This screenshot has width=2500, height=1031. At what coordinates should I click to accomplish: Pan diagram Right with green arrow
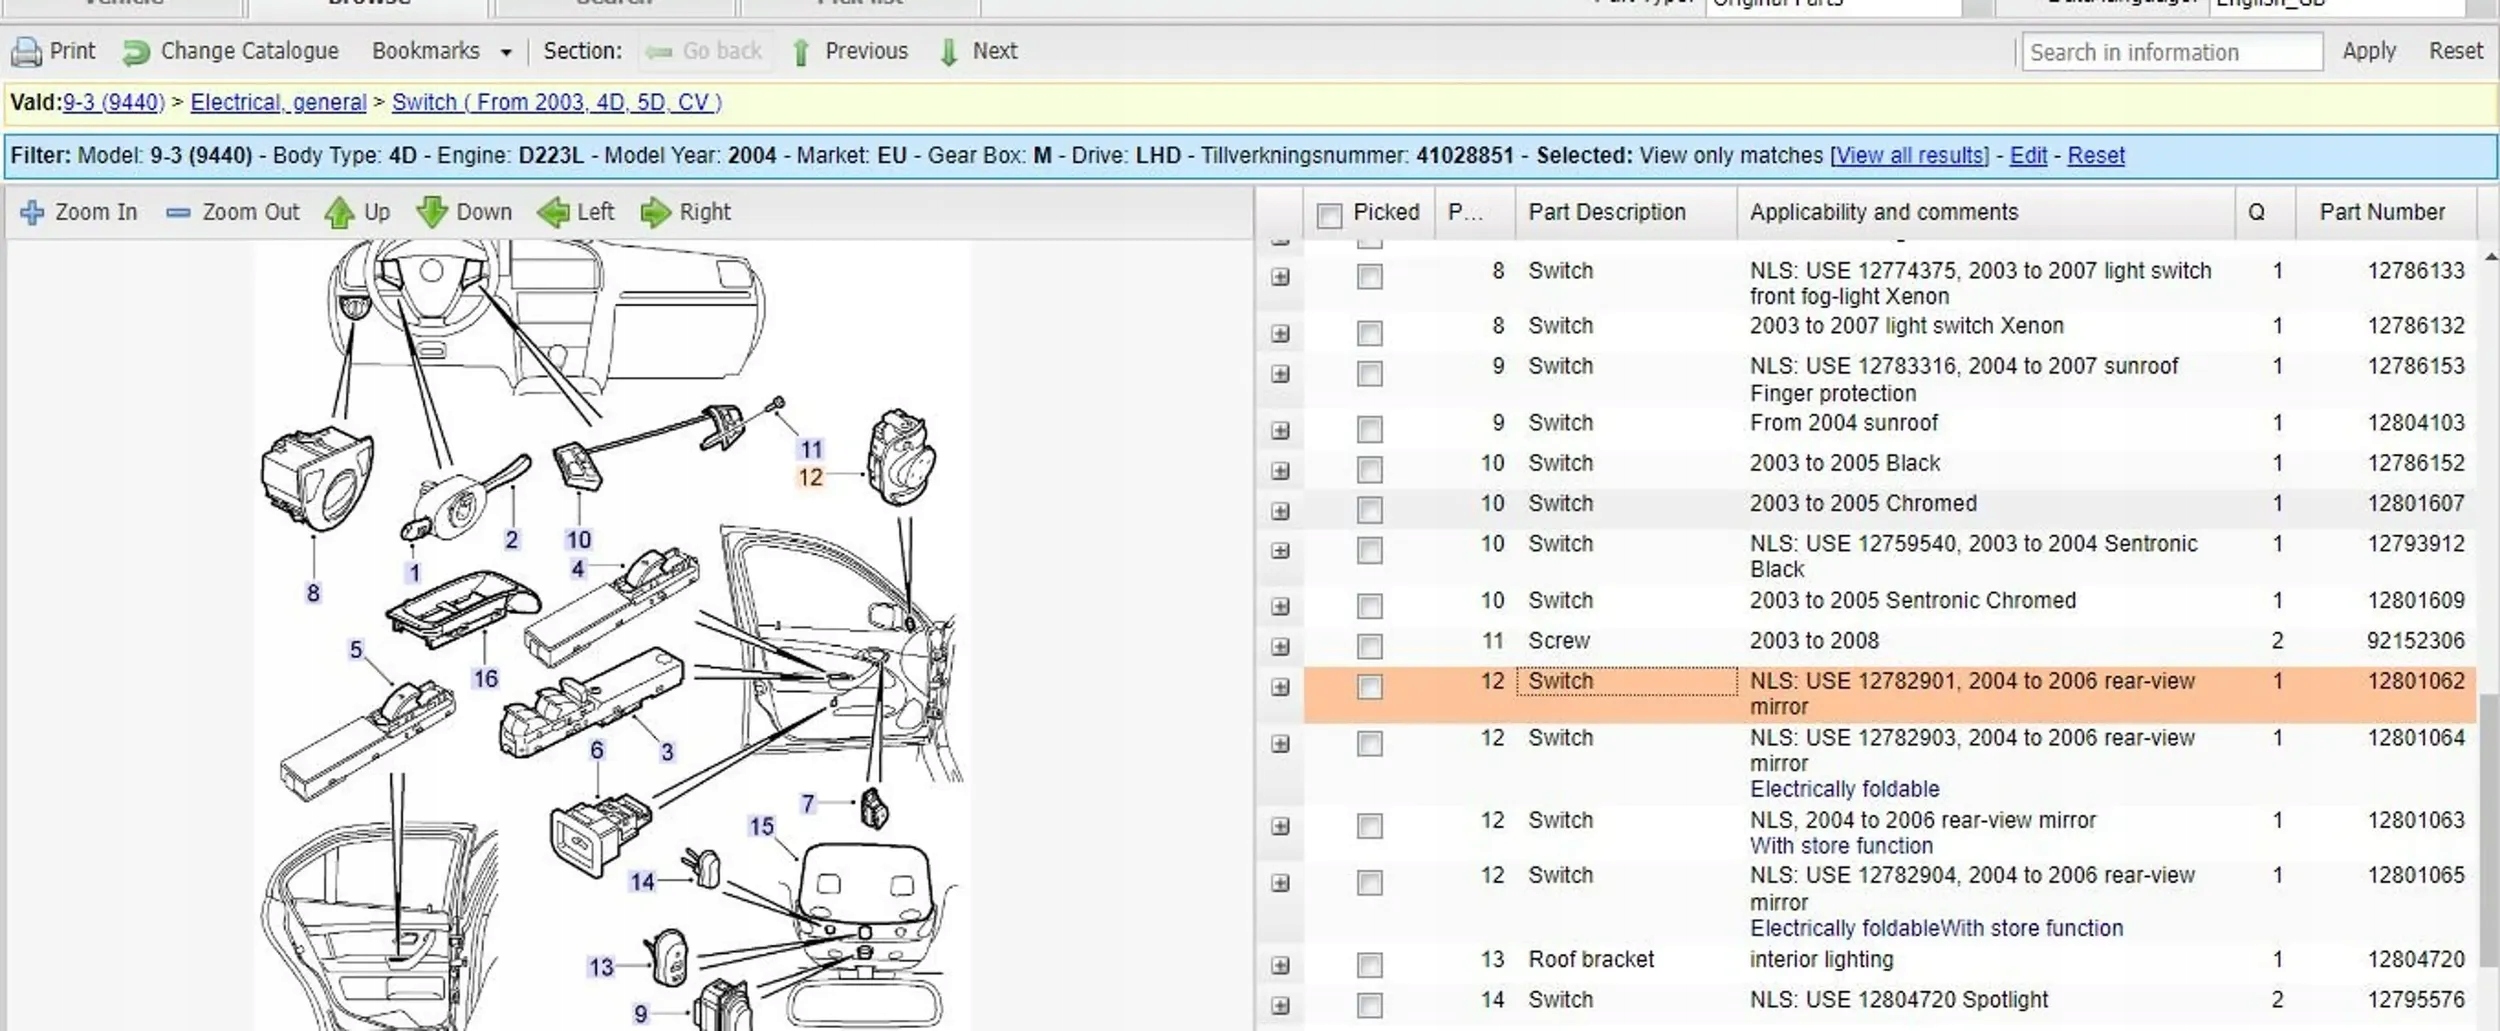click(655, 212)
